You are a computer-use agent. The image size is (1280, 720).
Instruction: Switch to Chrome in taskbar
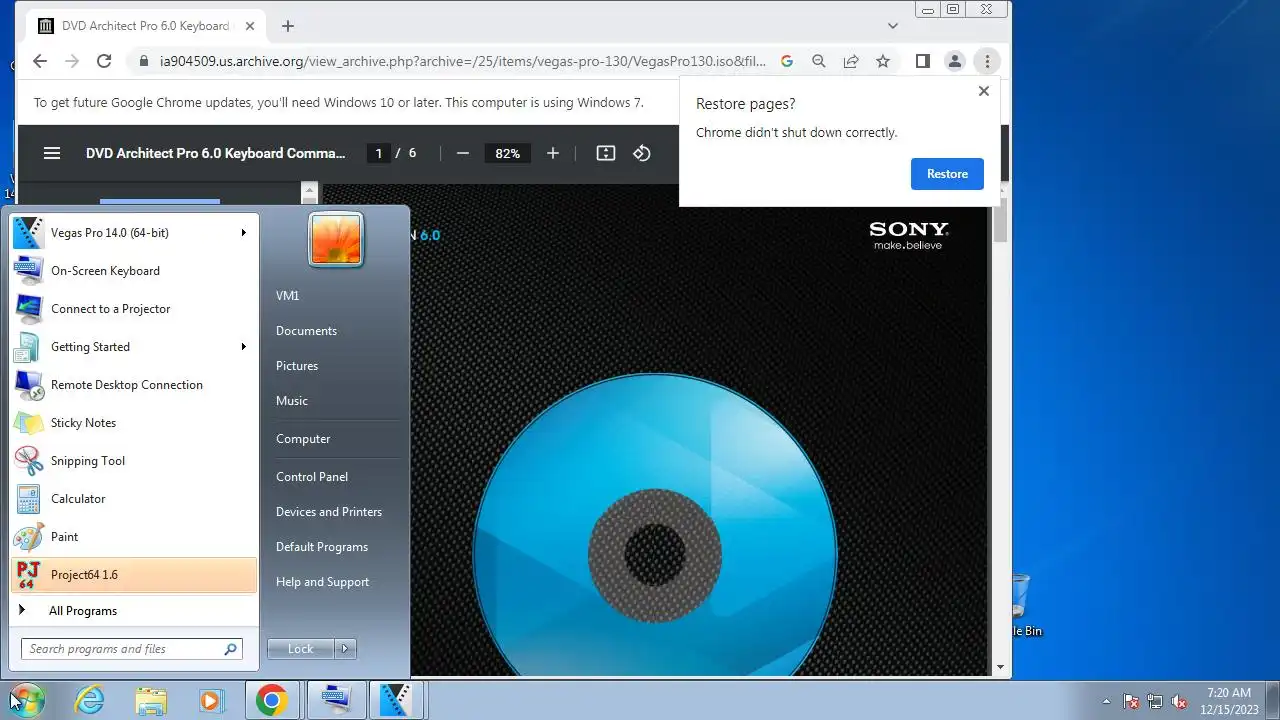[271, 700]
